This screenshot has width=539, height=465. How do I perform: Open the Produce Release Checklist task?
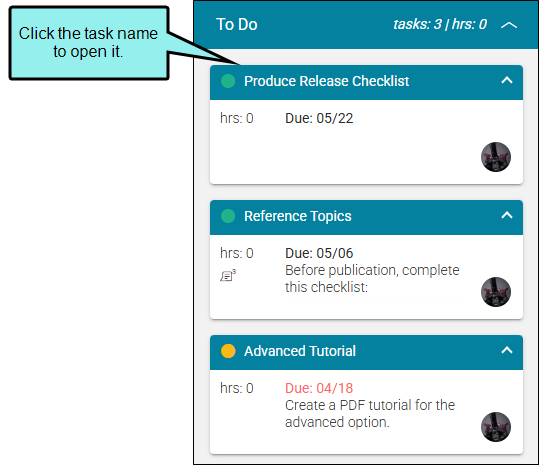click(x=326, y=81)
